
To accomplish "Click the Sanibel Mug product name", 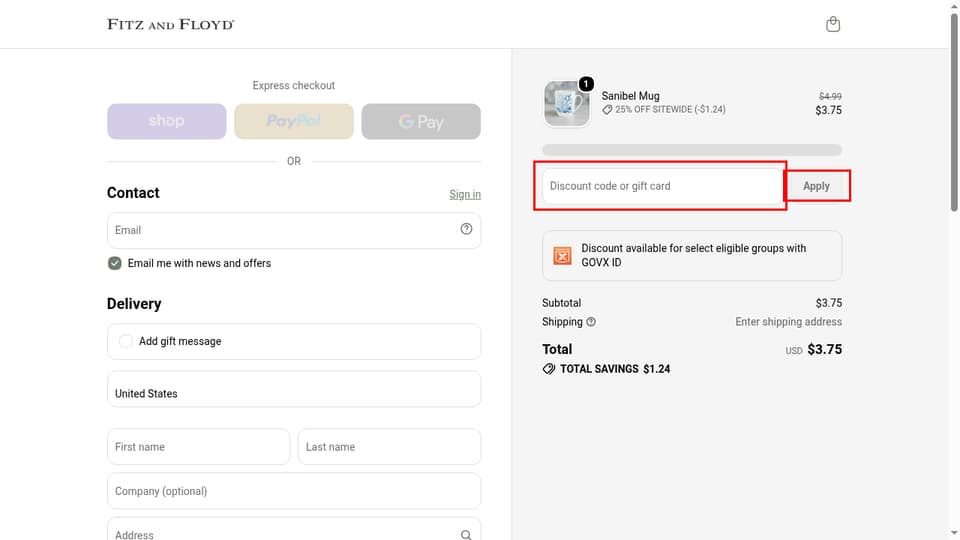I will [x=631, y=96].
